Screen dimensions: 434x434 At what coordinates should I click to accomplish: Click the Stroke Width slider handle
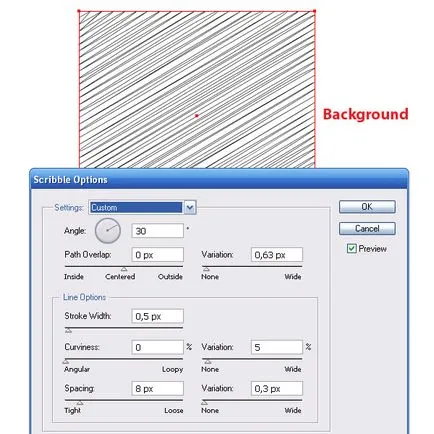pos(68,330)
